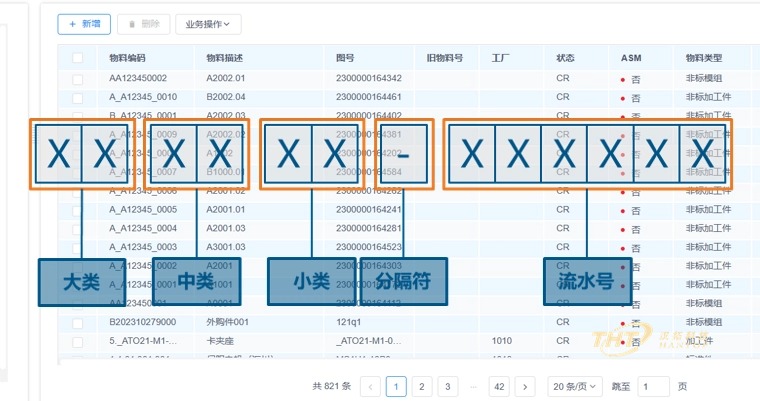Go to page 3

(447, 386)
